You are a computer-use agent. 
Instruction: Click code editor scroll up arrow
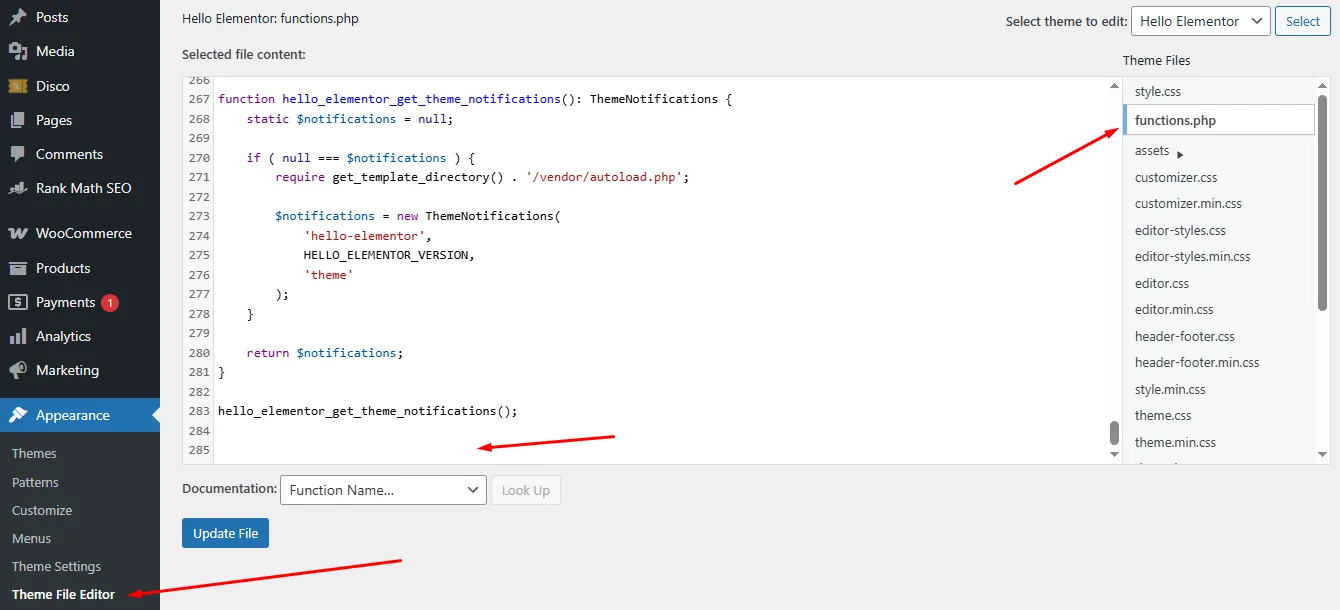(1114, 86)
